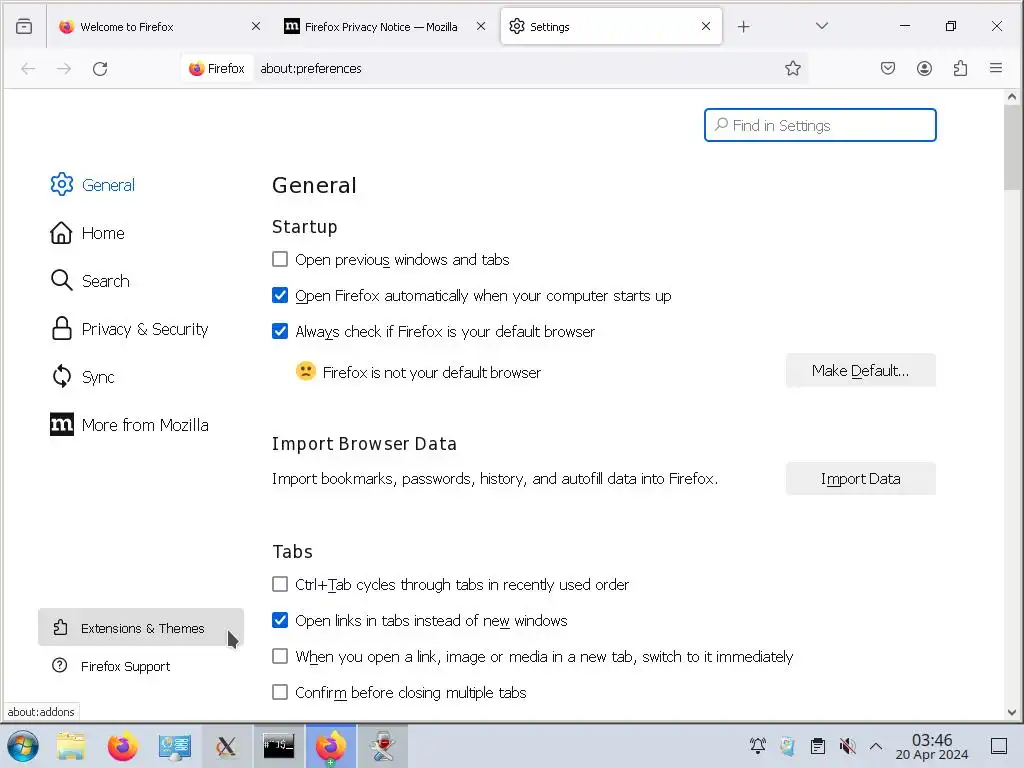Click the page scrollbar up arrow

coord(1012,97)
